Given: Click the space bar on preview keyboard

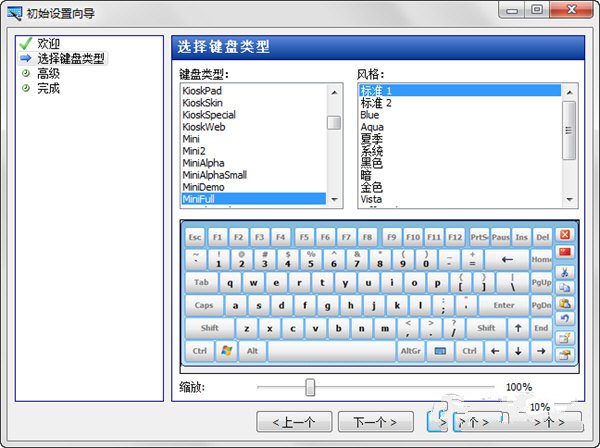Looking at the screenshot, I should (331, 351).
